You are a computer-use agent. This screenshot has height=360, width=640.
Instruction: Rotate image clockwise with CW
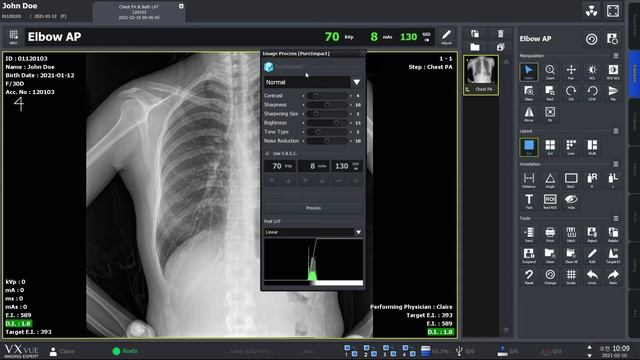571,93
